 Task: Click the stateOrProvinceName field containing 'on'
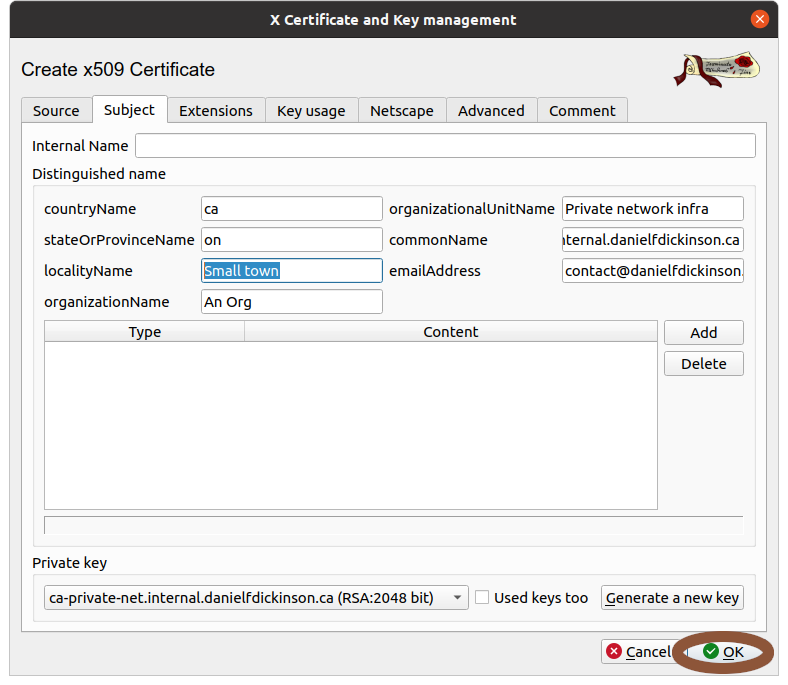tap(291, 240)
